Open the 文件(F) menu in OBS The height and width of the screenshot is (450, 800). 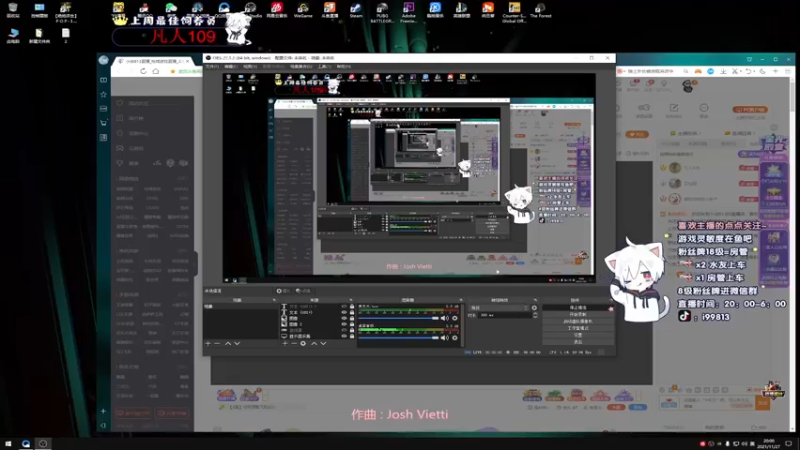[212, 66]
